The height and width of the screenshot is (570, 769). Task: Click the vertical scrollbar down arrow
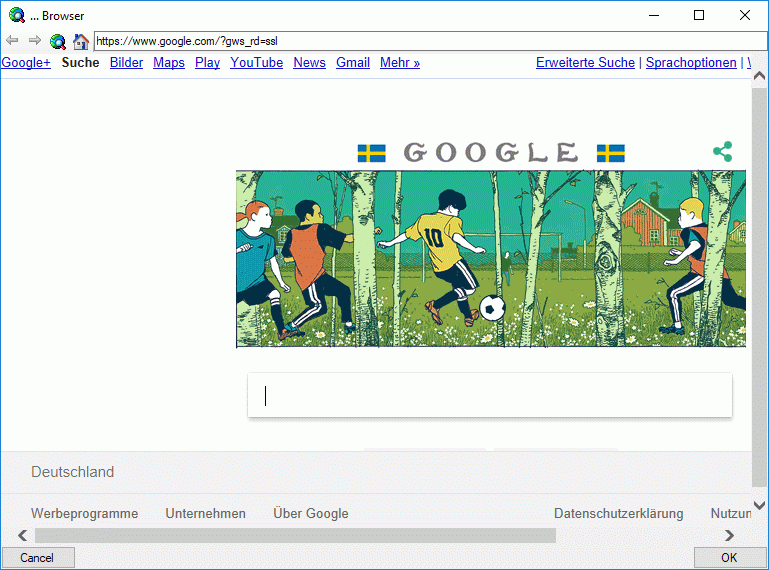click(759, 505)
